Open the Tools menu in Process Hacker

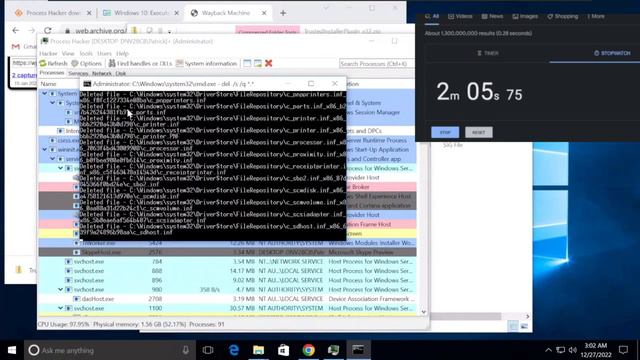[x=86, y=53]
